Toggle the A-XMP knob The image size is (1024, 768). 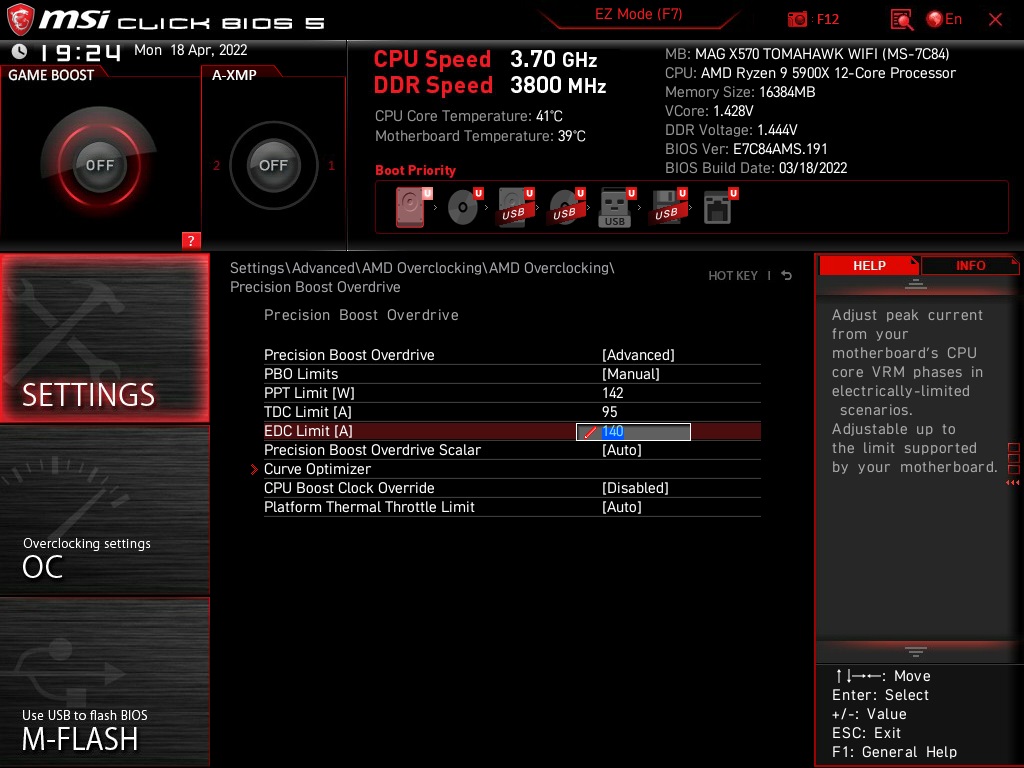pos(273,165)
